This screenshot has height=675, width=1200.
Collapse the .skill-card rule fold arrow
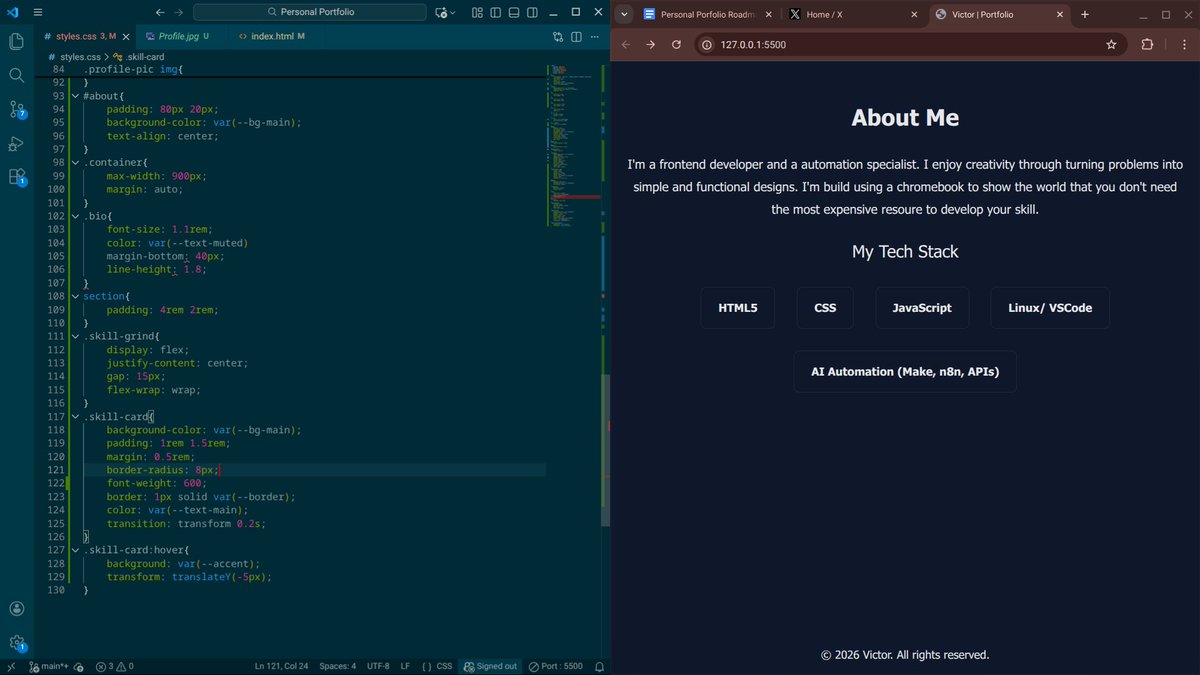pyautogui.click(x=75, y=417)
